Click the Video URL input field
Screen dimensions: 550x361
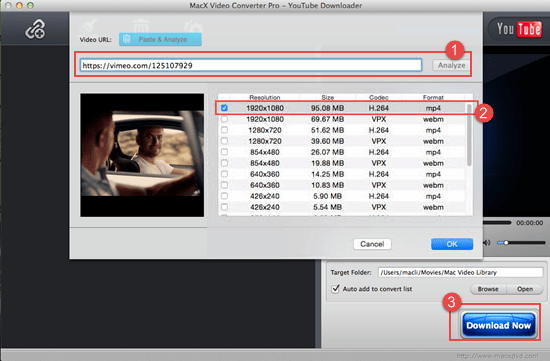coord(251,66)
